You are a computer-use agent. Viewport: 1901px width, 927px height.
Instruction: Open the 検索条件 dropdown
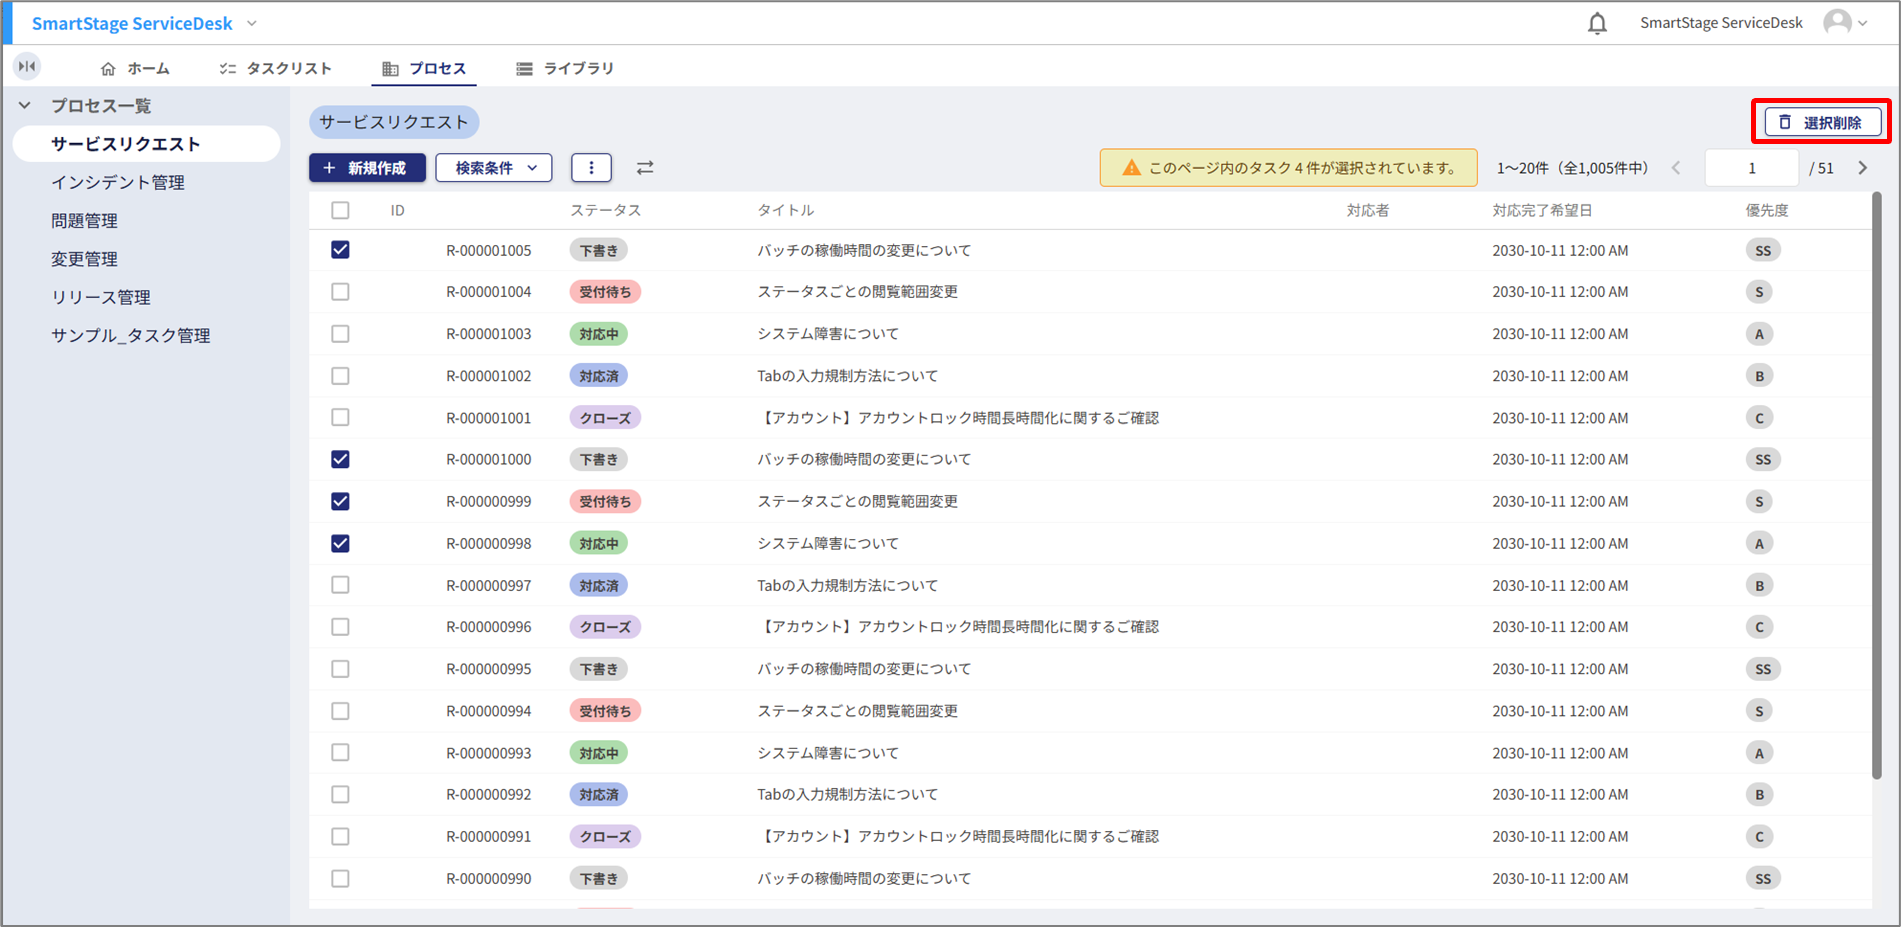tap(495, 168)
